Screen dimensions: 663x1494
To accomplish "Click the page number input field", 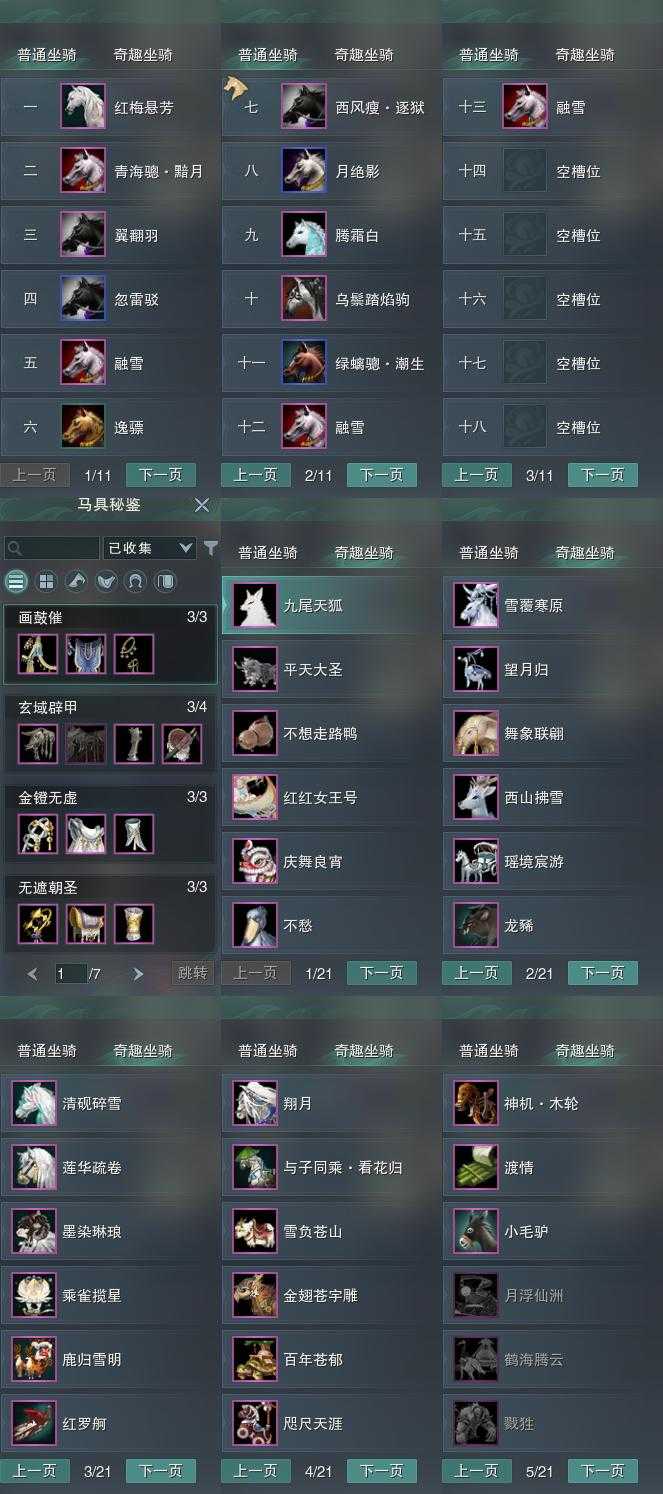I will [x=71, y=973].
